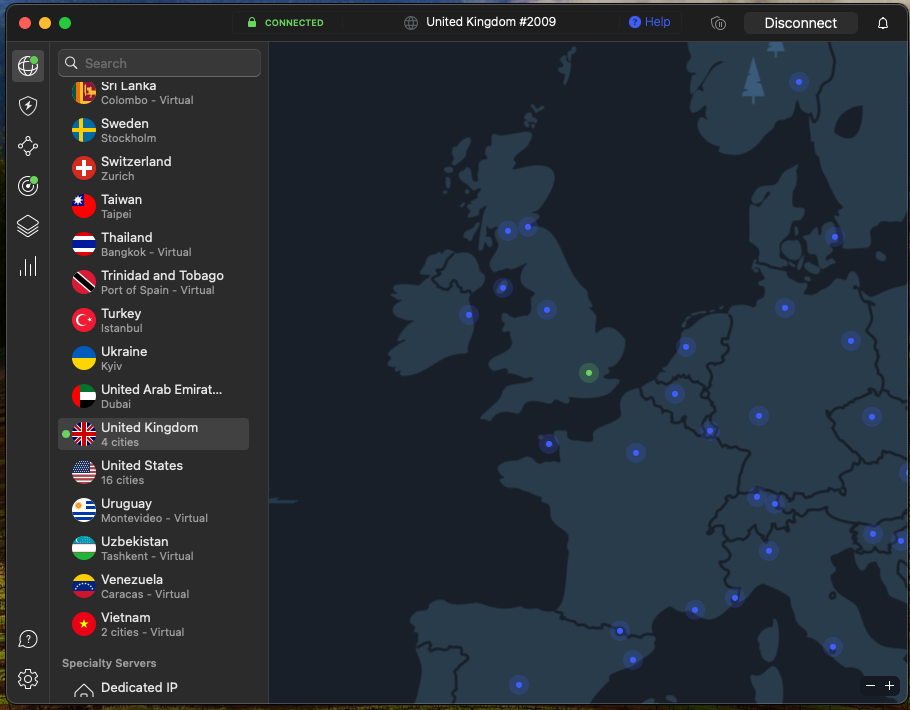
Task: Open the VPN globe sidebar tab
Action: click(28, 66)
